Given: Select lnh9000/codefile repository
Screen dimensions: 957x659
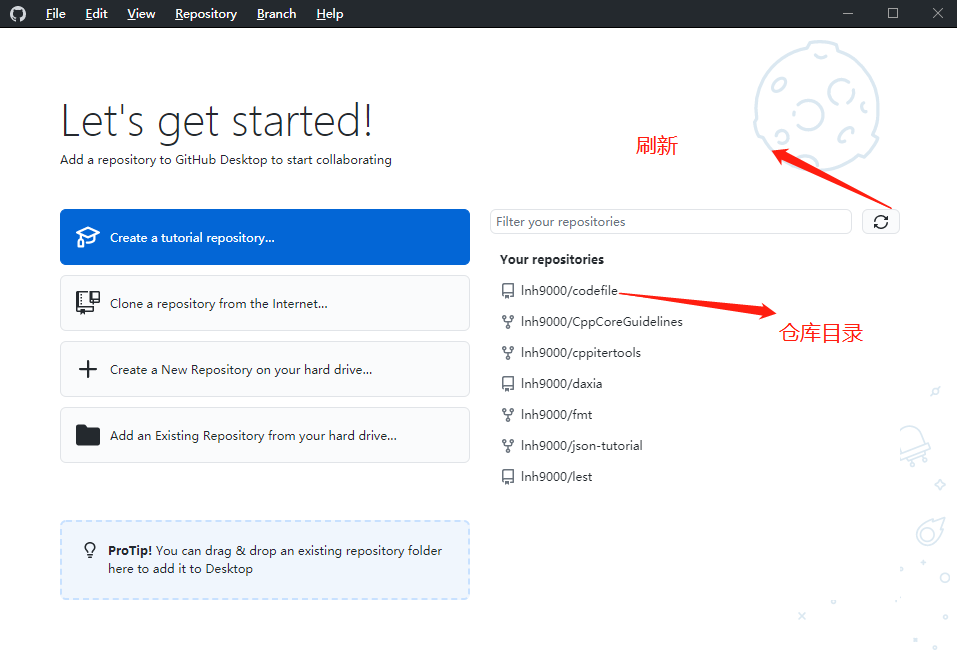Looking at the screenshot, I should click(x=569, y=290).
